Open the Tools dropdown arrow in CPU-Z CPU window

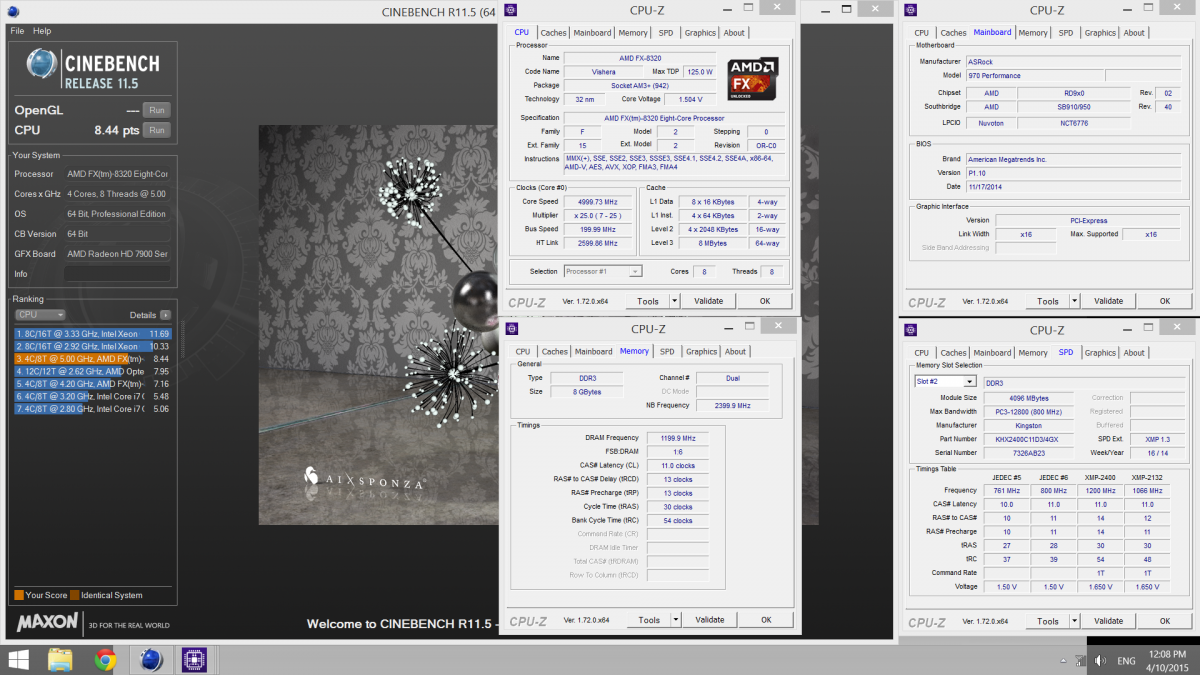coord(674,301)
